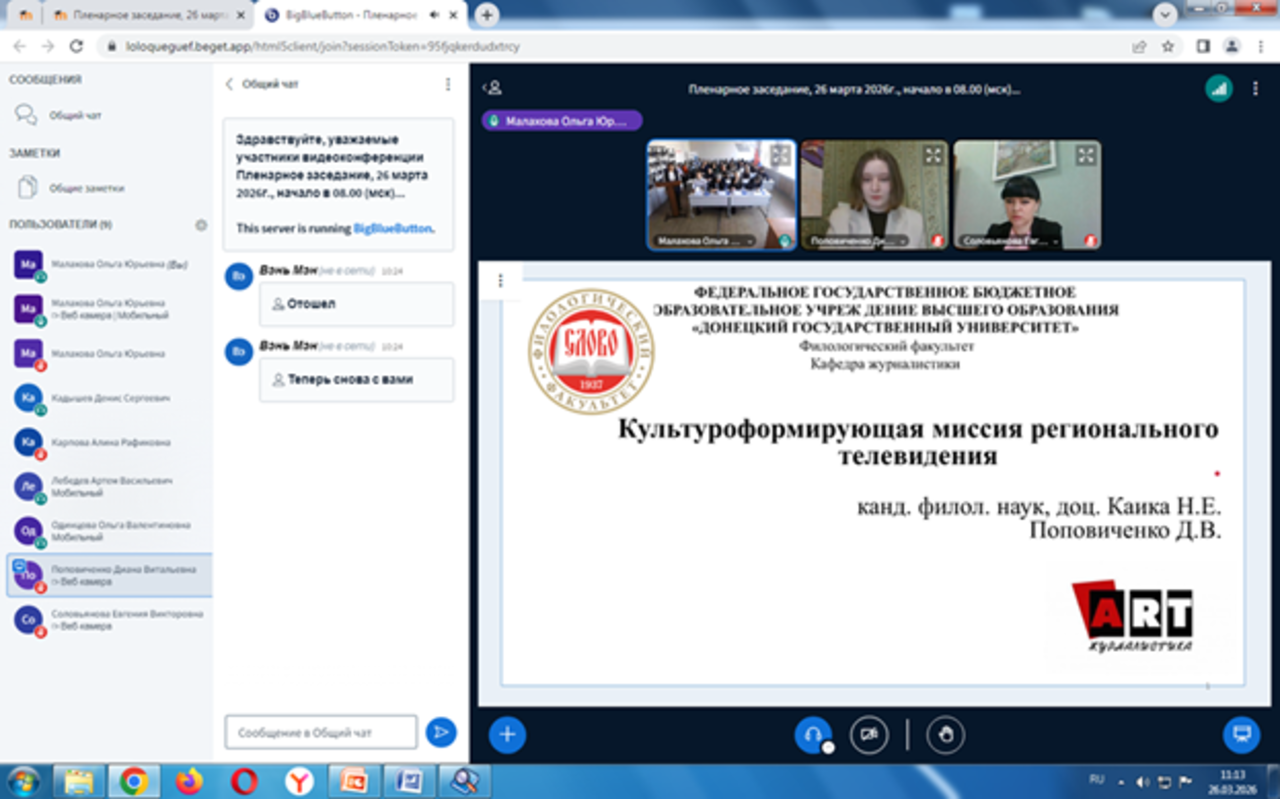Open presentation three-dot options menu

(500, 281)
